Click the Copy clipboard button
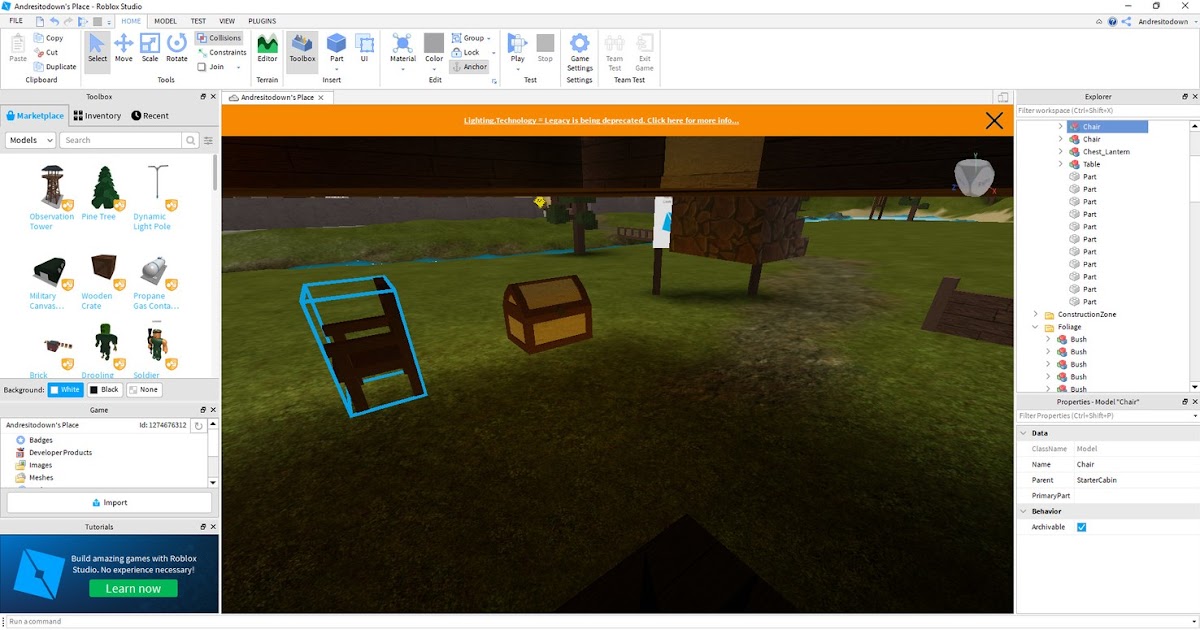 pyautogui.click(x=48, y=38)
